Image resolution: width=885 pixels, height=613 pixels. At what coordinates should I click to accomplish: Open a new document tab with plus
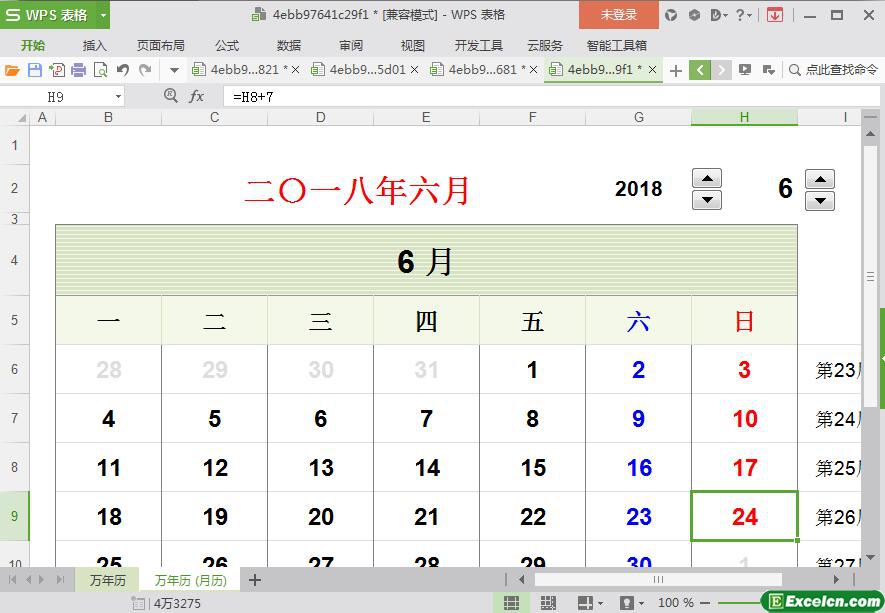tap(676, 70)
